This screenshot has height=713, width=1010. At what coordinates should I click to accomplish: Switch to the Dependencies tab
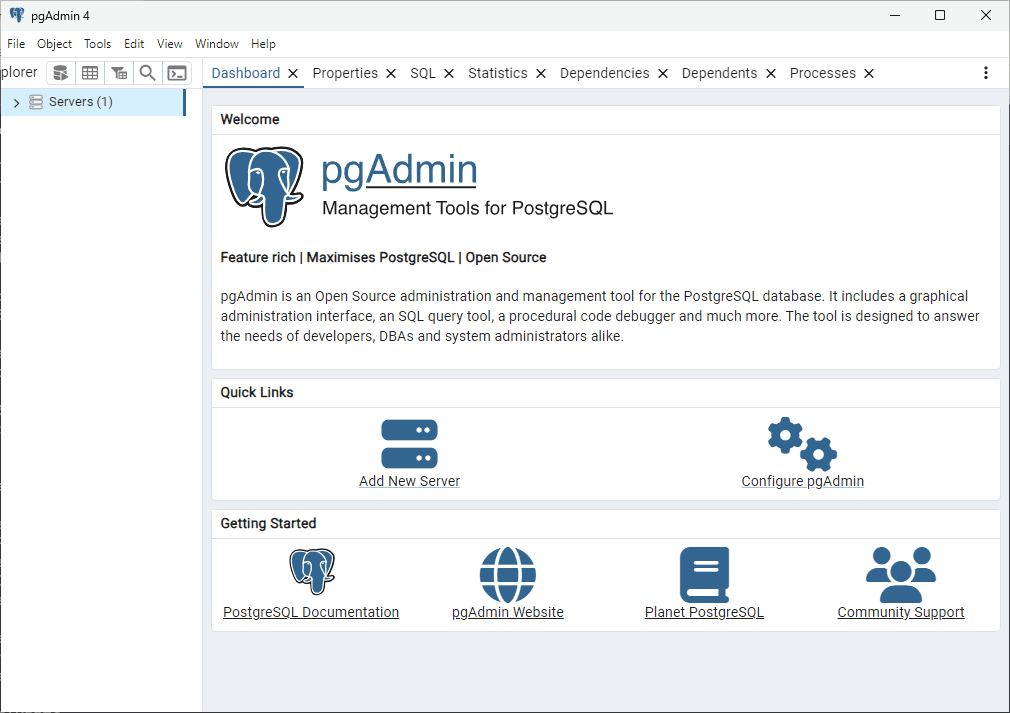(x=604, y=73)
